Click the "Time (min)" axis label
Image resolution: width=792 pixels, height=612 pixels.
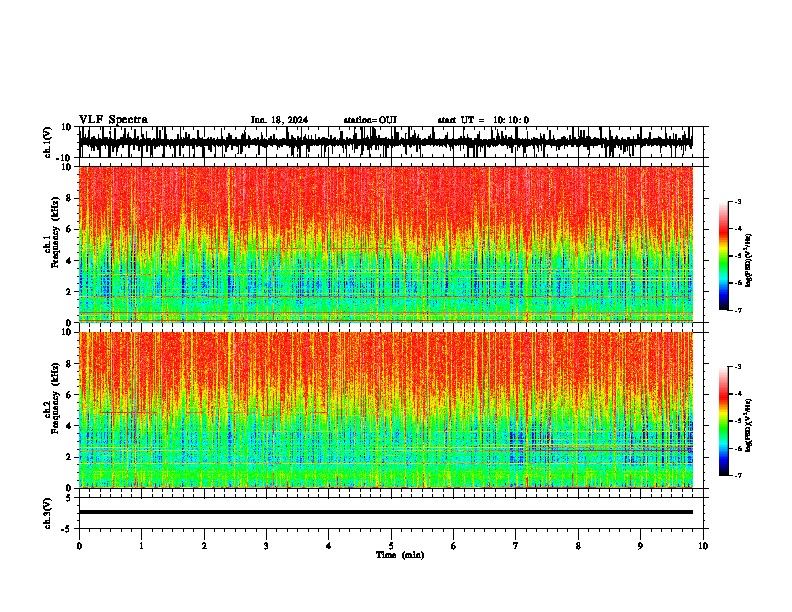[x=400, y=555]
